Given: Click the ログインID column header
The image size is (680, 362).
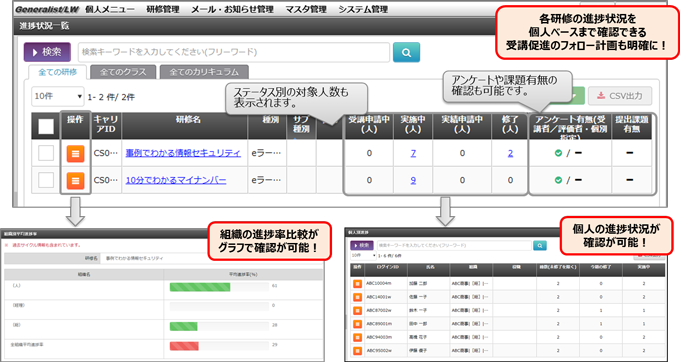Looking at the screenshot, I should 386,269.
